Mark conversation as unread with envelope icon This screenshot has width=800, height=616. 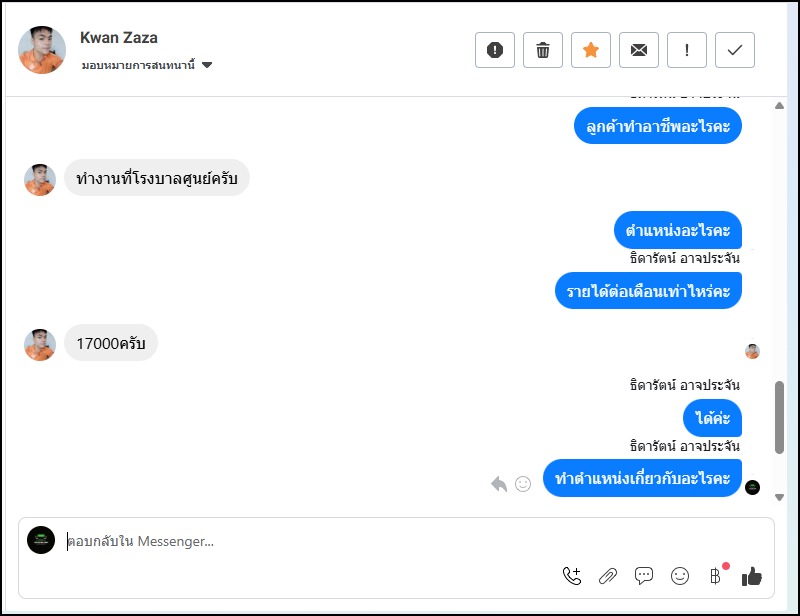pos(639,50)
